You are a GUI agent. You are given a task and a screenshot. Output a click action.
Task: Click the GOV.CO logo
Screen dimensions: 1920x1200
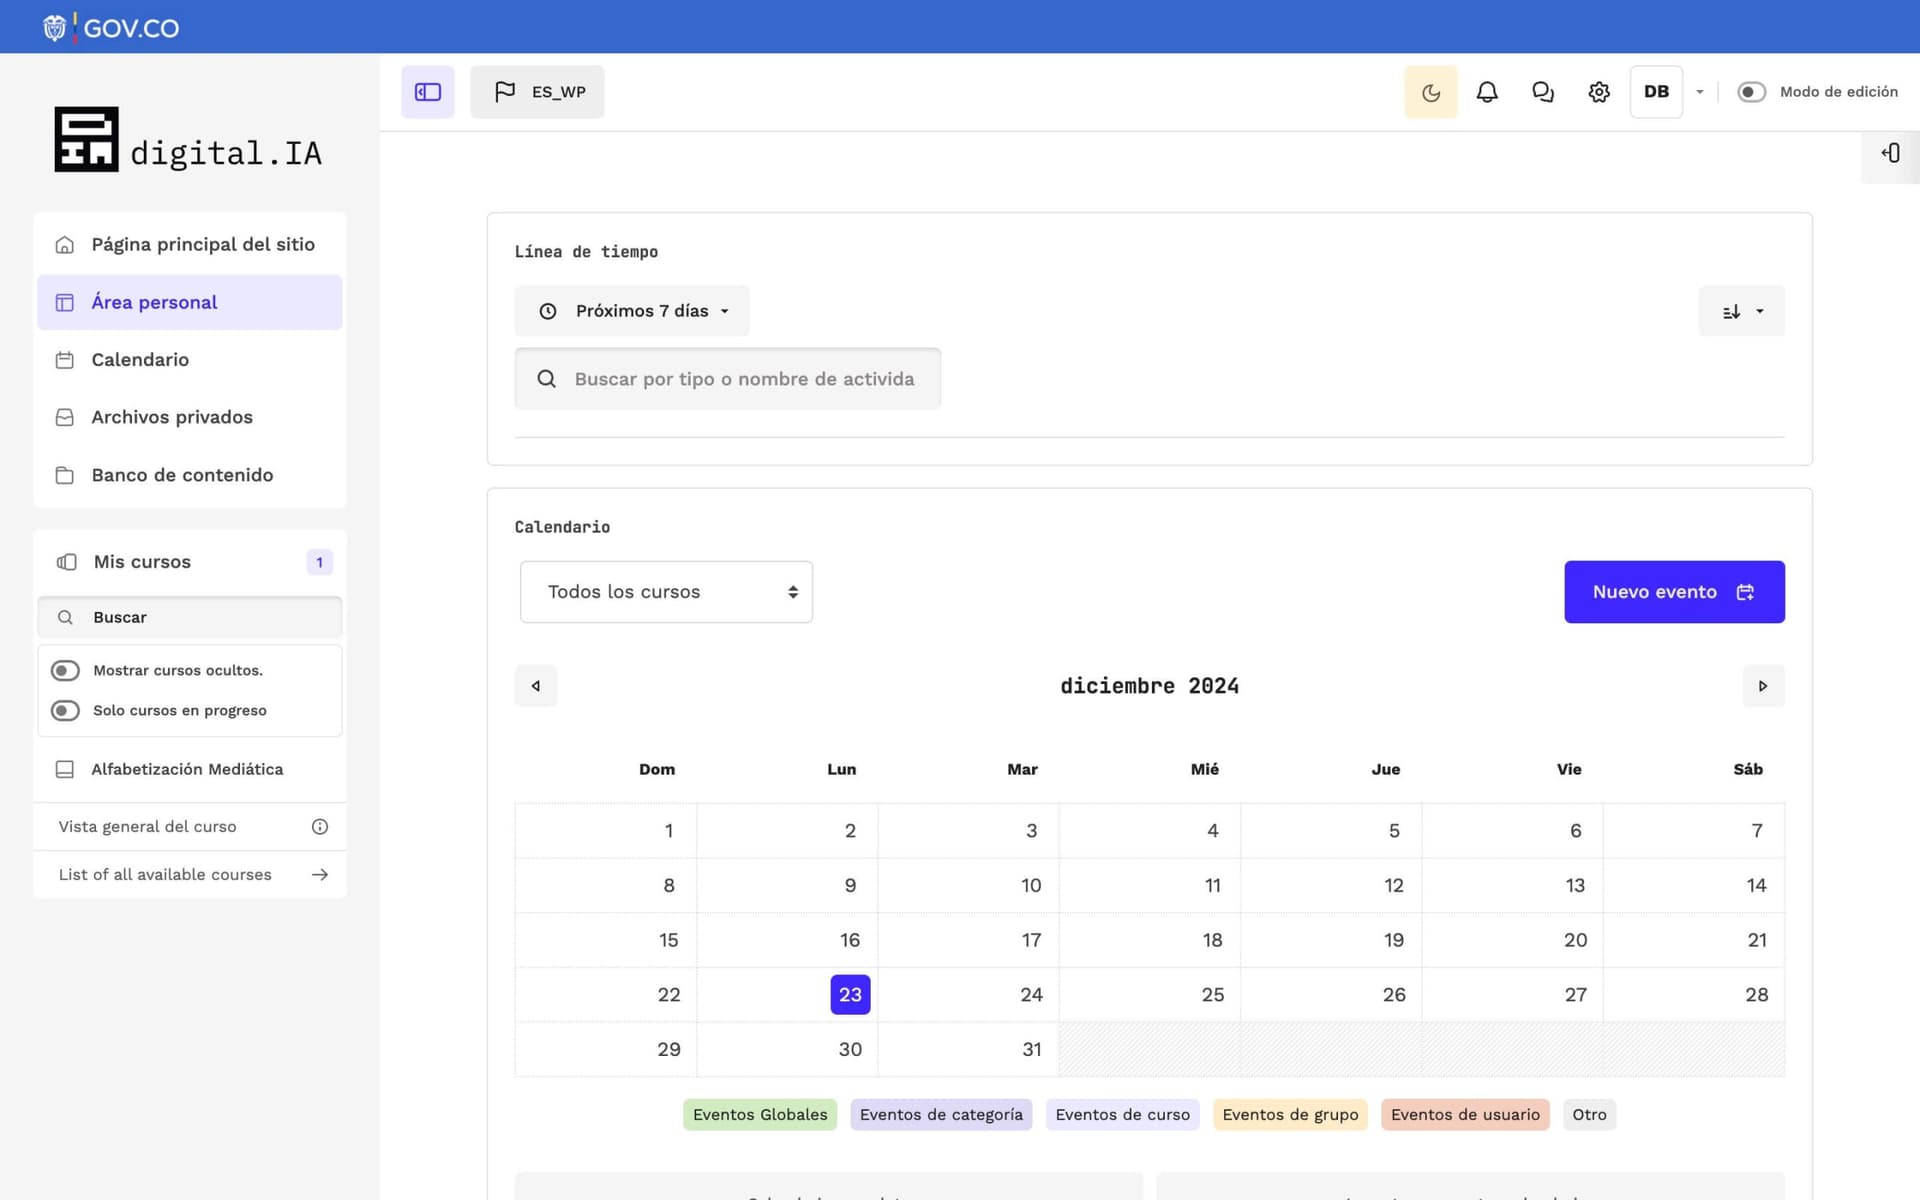[111, 27]
